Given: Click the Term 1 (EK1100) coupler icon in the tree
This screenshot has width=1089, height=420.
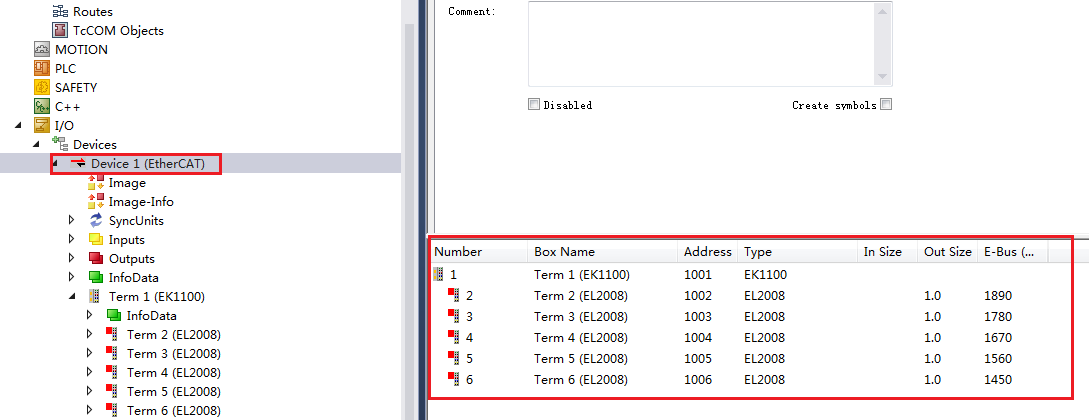Looking at the screenshot, I should [94, 296].
